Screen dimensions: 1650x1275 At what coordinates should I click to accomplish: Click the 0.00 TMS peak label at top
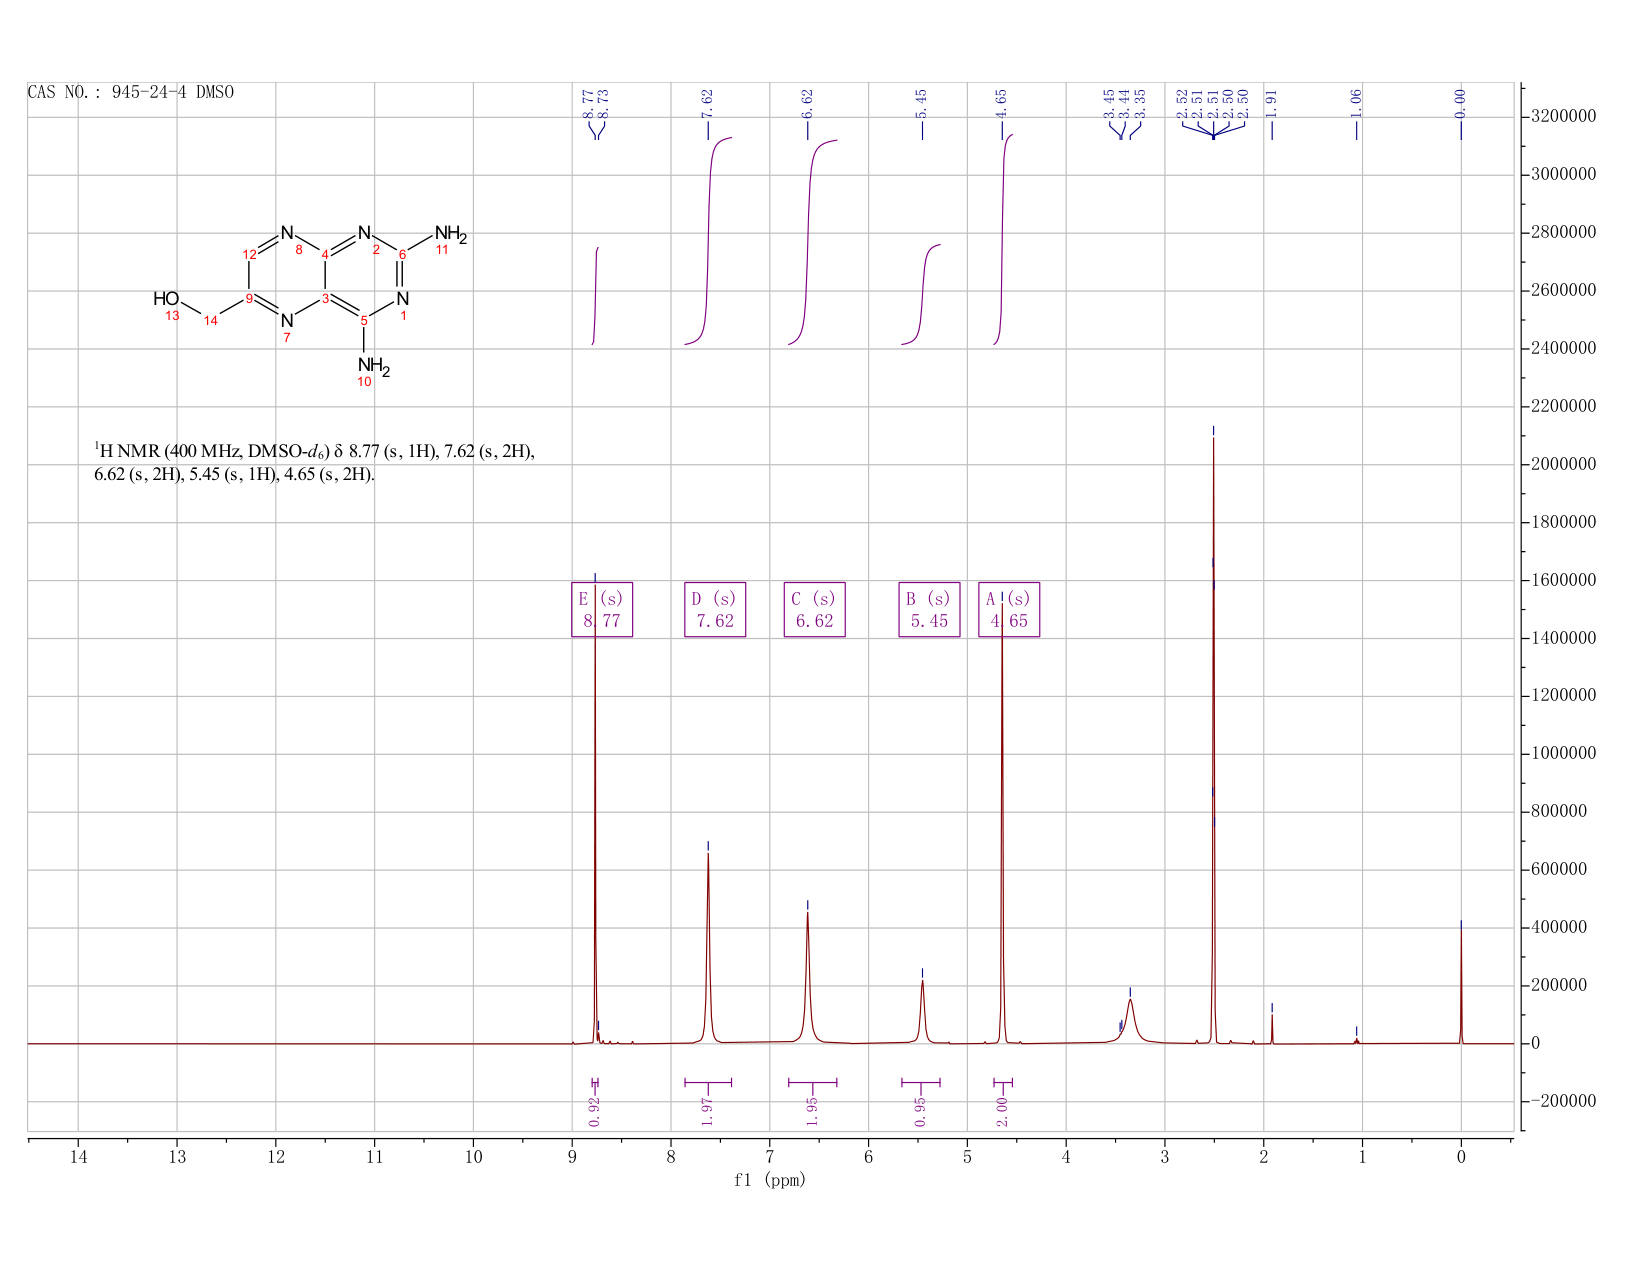pos(1460,103)
